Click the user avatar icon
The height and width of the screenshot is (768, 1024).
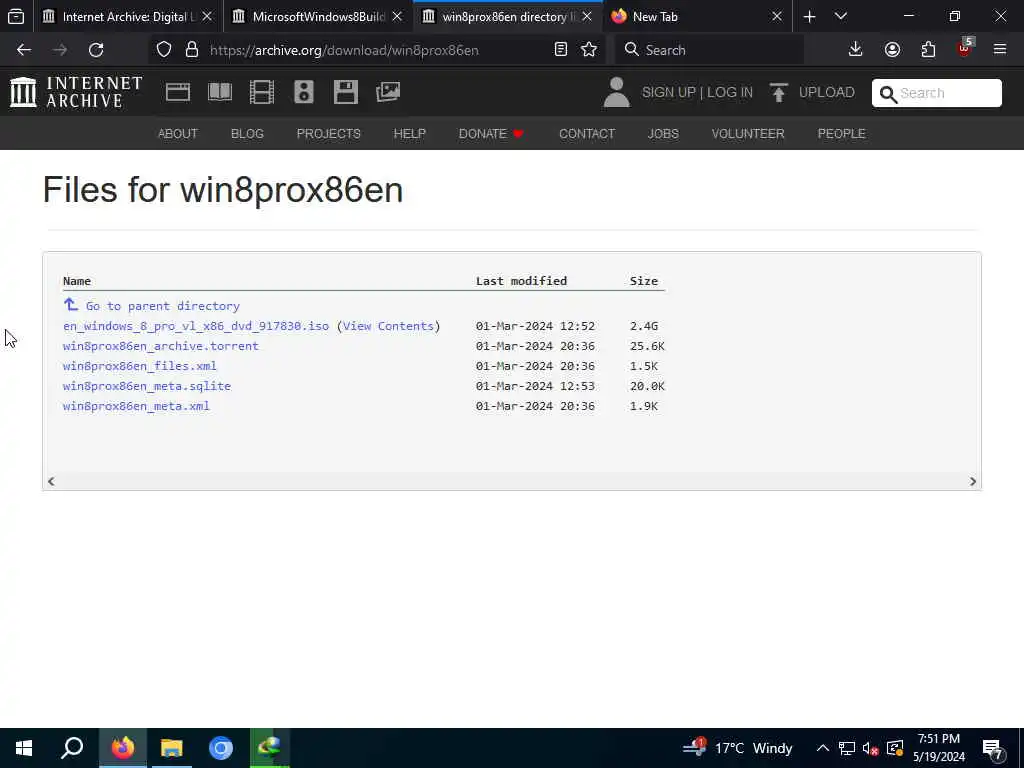coord(616,92)
